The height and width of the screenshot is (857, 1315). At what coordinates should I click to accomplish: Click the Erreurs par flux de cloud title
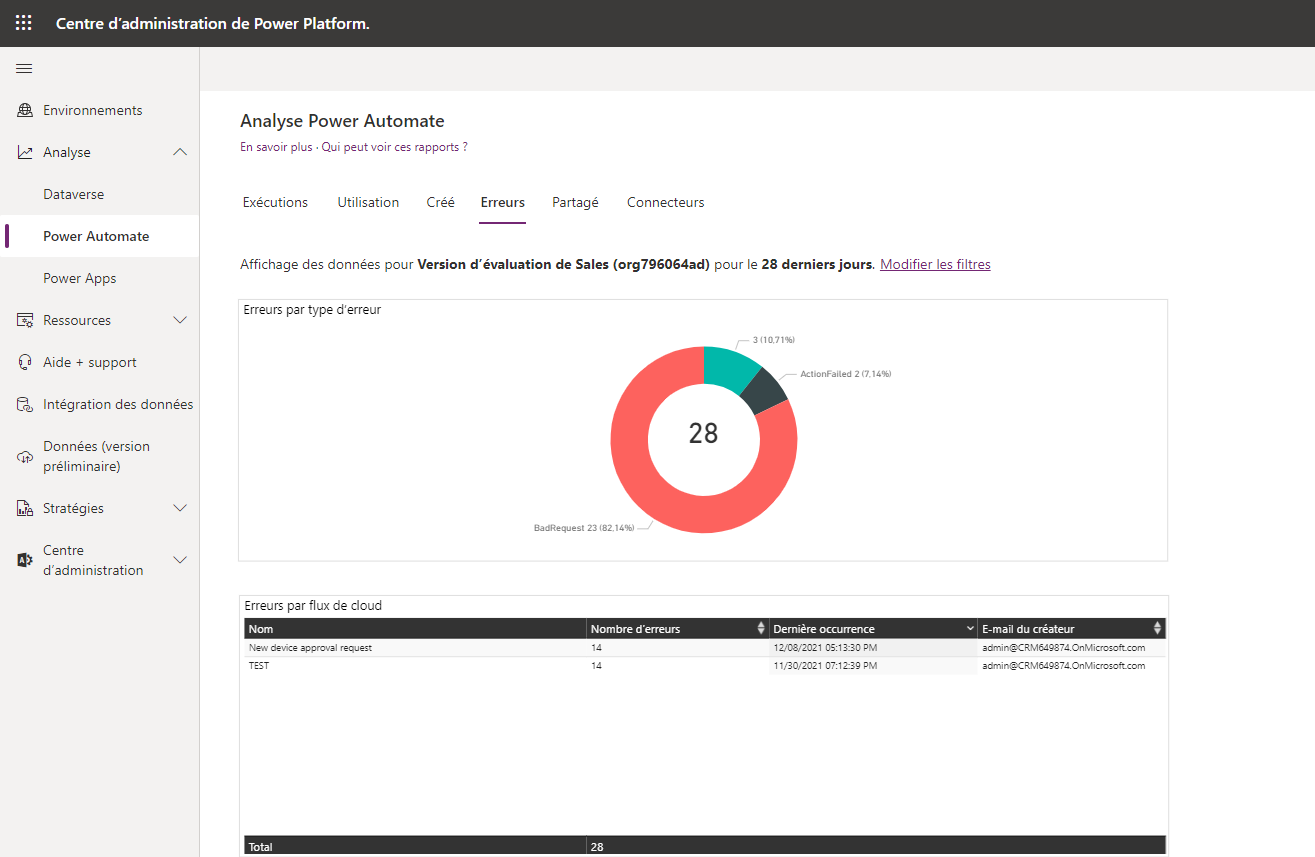pos(313,606)
